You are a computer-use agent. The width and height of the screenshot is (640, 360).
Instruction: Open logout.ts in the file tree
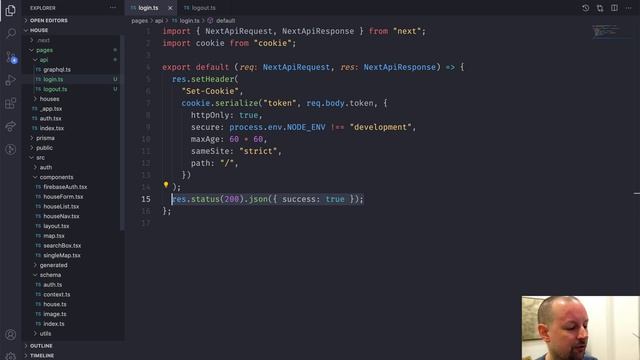[55, 89]
